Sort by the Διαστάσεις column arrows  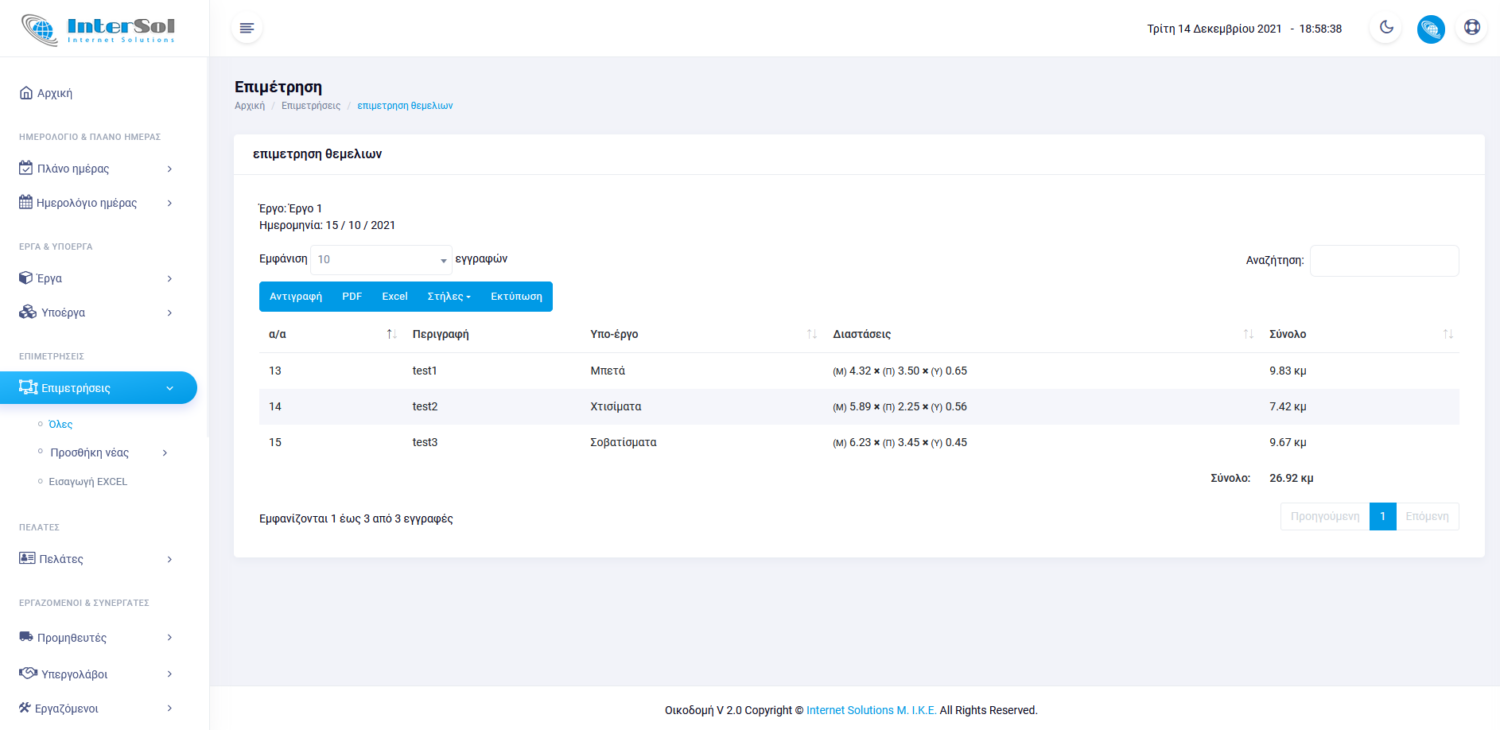[1248, 334]
